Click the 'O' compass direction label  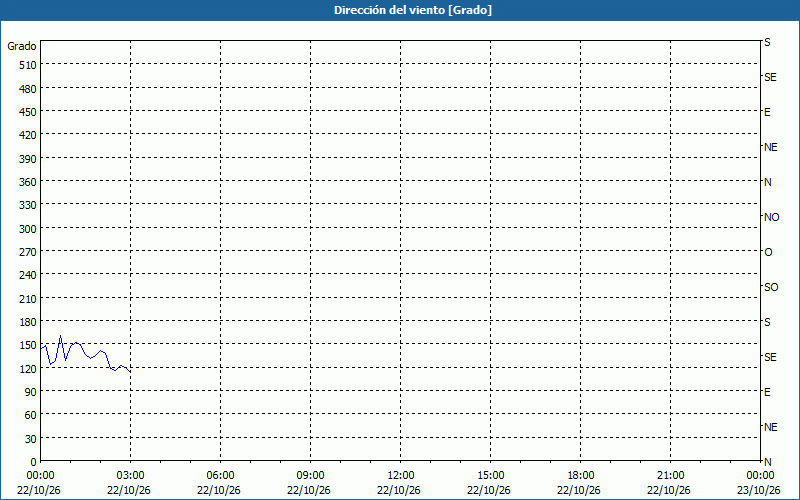click(x=768, y=252)
